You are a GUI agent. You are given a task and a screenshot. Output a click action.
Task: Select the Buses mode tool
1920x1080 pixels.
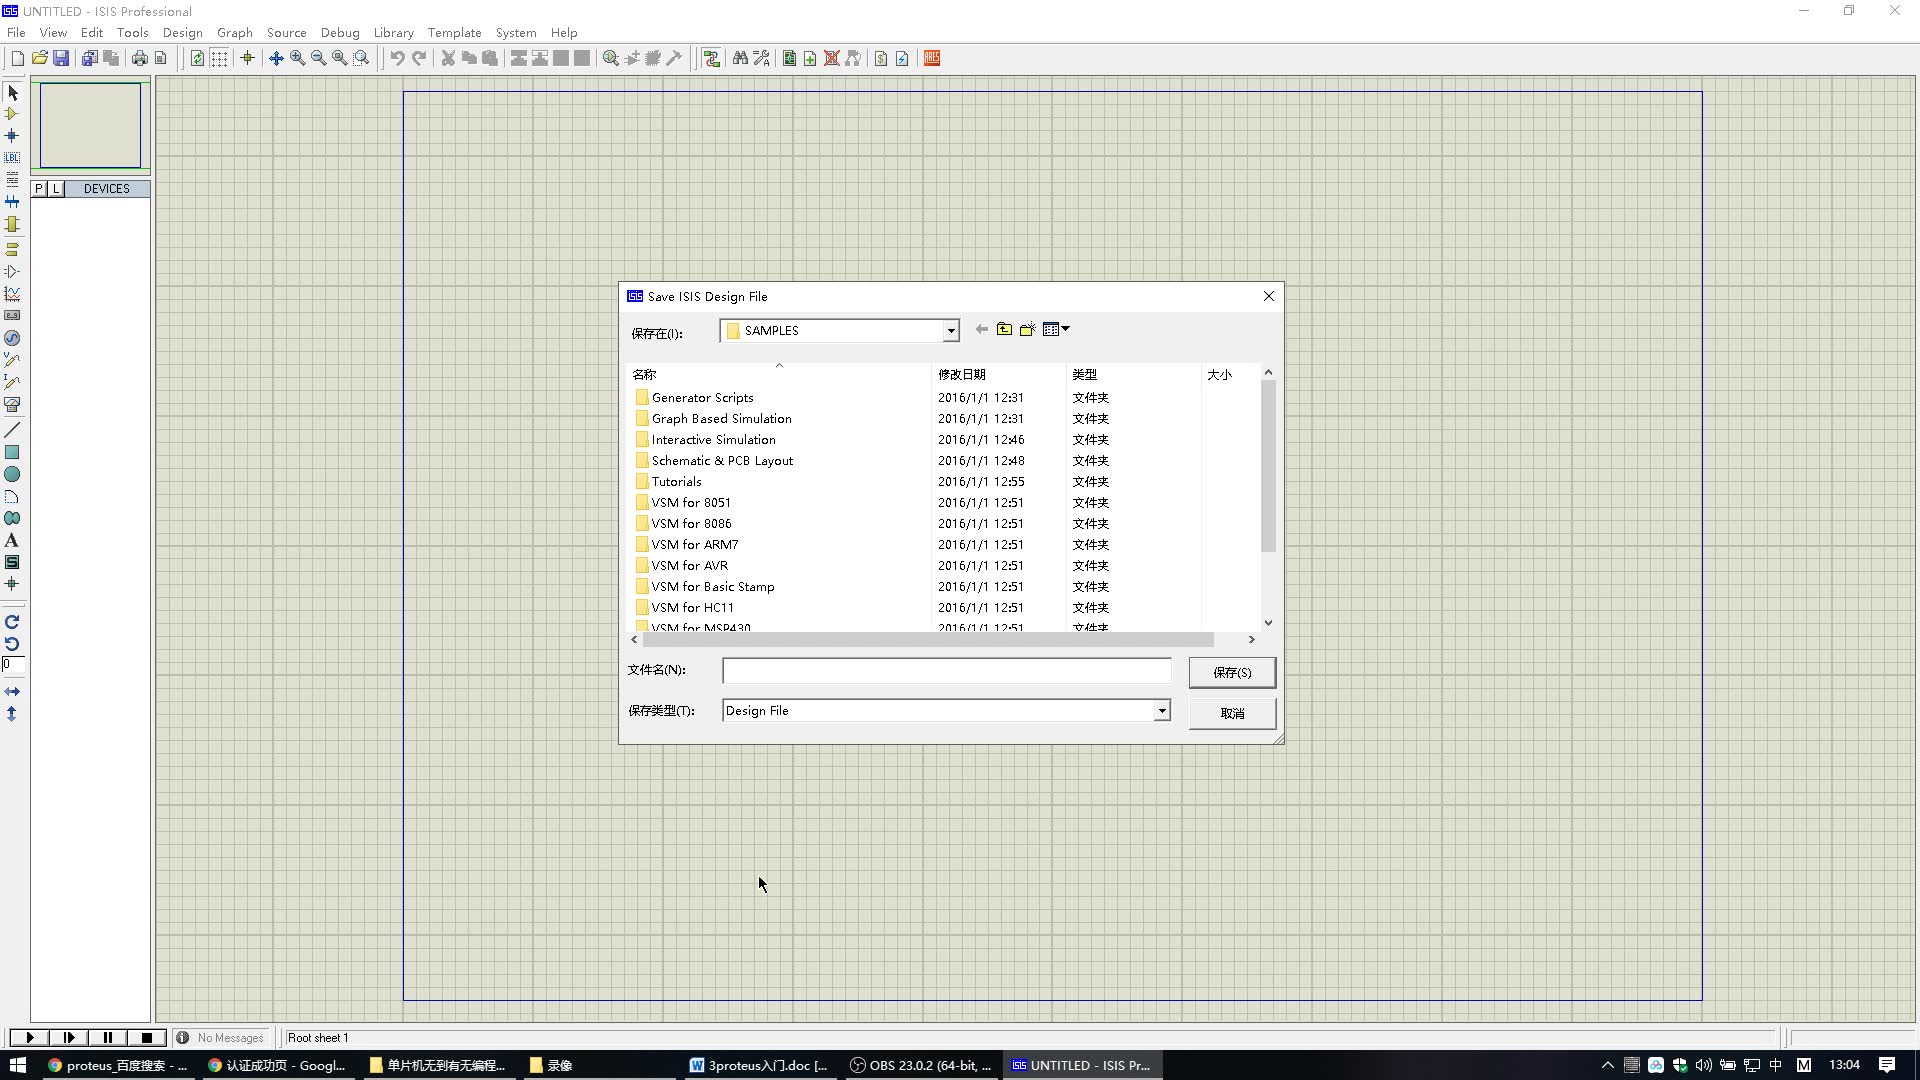click(12, 202)
